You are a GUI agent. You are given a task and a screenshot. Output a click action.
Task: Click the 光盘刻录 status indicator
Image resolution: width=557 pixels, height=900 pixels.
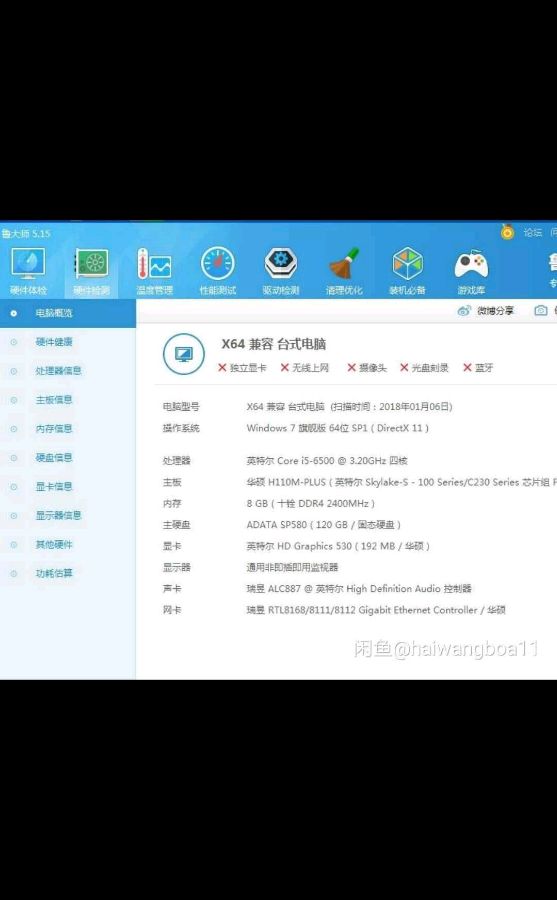(424, 368)
